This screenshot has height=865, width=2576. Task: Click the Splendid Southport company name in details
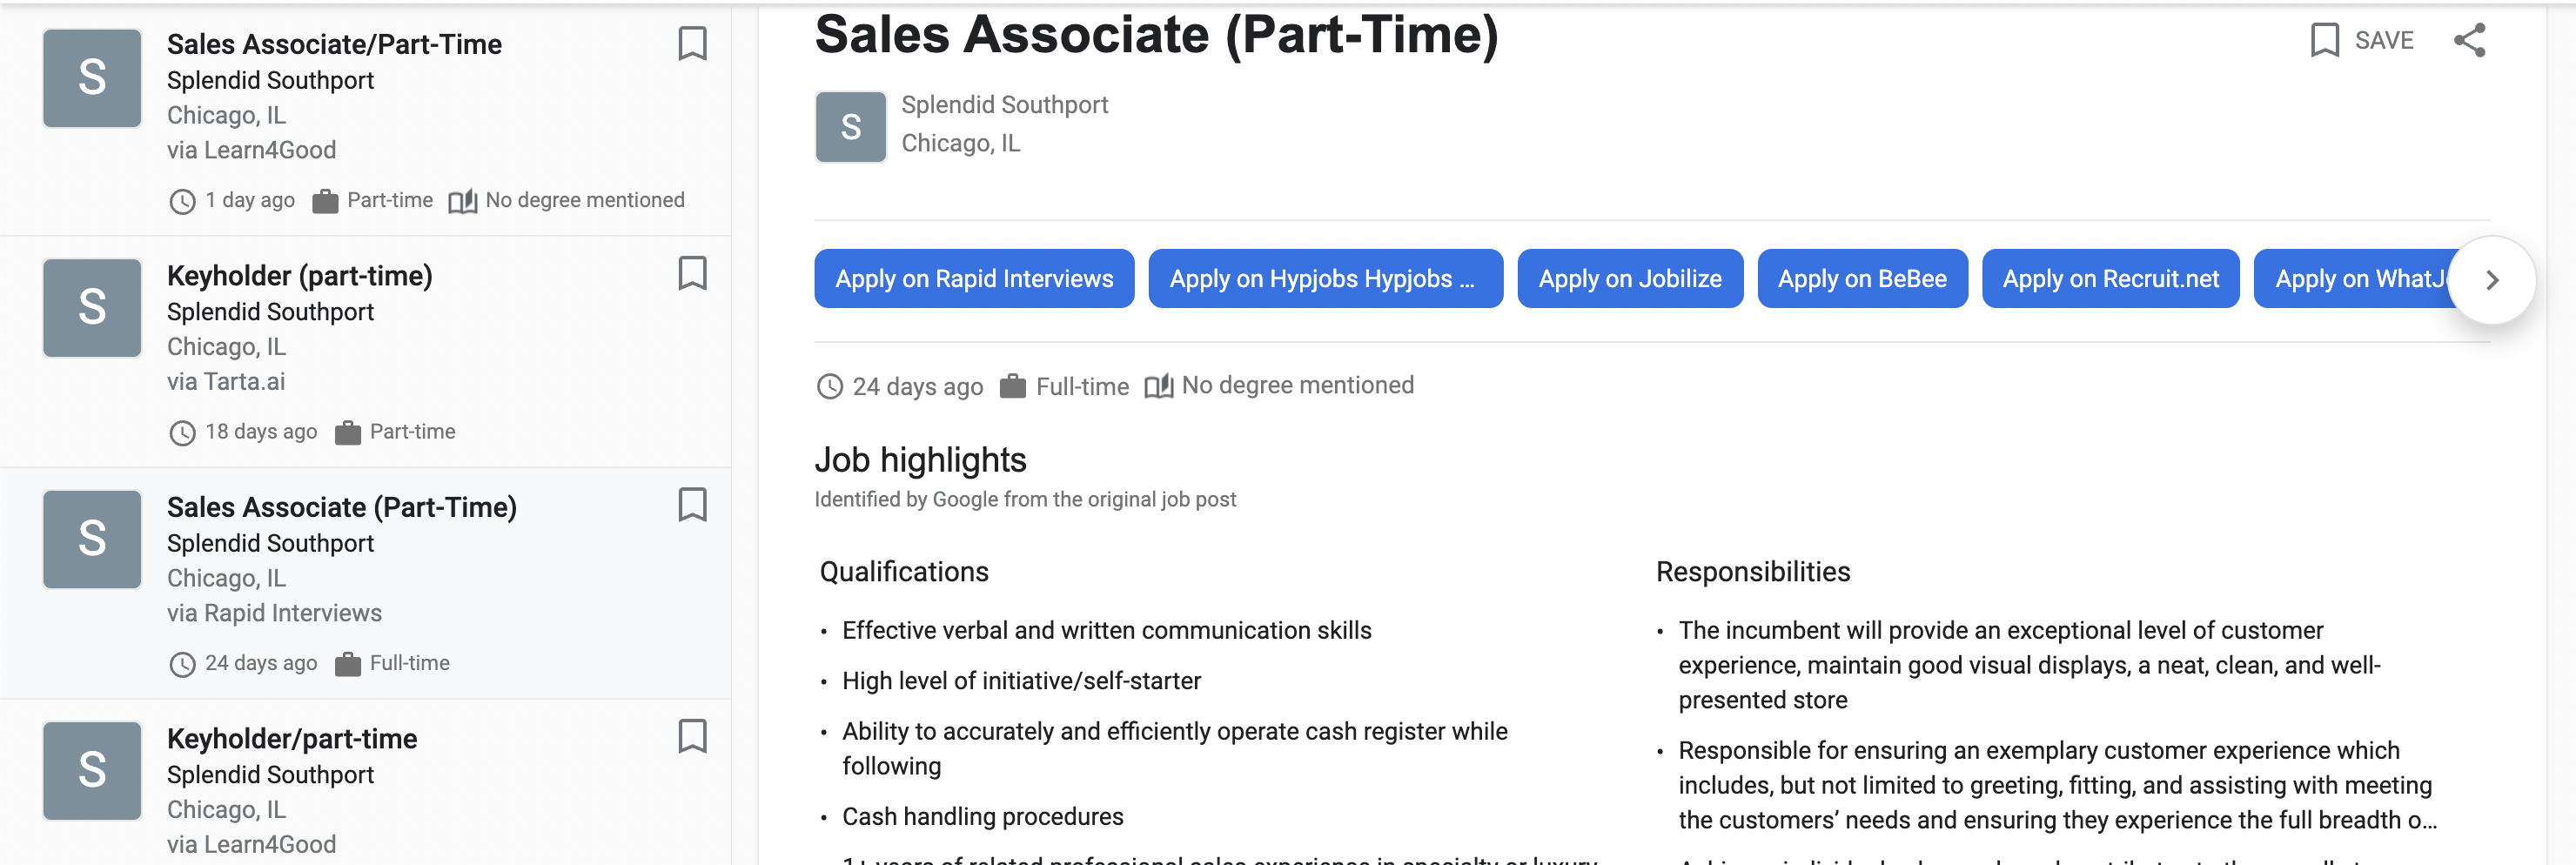pyautogui.click(x=1004, y=105)
